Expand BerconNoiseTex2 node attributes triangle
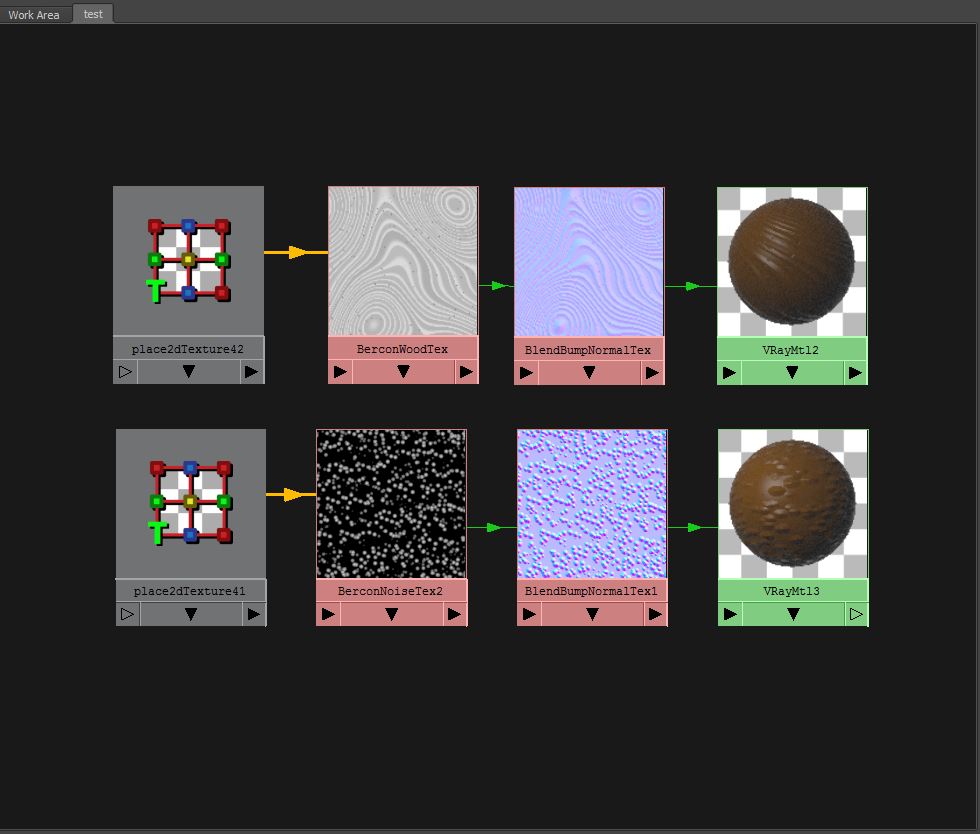The width and height of the screenshot is (980, 834). (x=392, y=614)
